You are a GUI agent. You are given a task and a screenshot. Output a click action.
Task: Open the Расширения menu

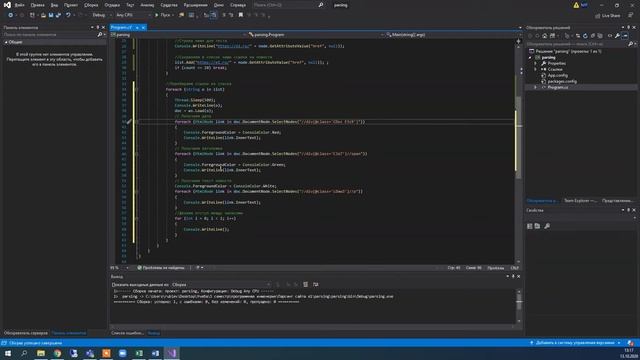[x=196, y=5]
